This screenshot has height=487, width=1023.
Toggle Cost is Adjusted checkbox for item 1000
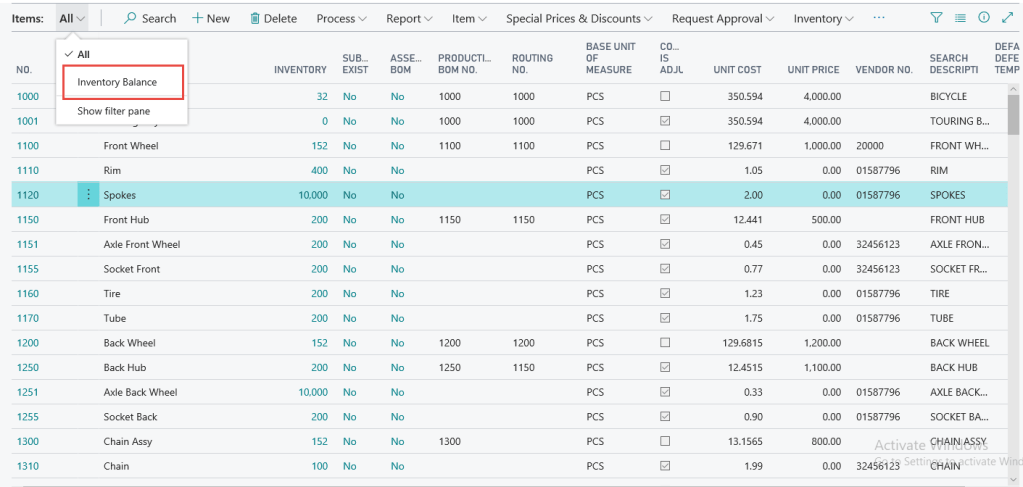point(664,97)
